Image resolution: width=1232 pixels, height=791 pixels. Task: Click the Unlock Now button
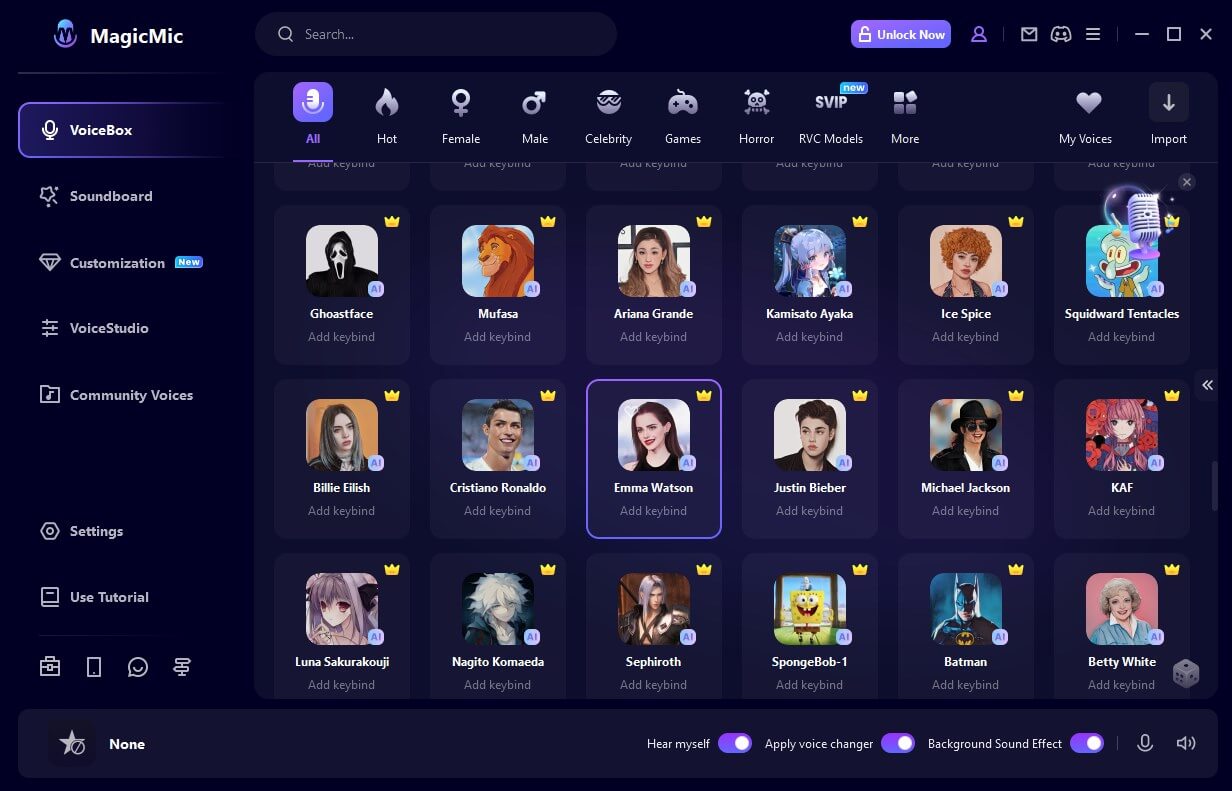pos(901,34)
